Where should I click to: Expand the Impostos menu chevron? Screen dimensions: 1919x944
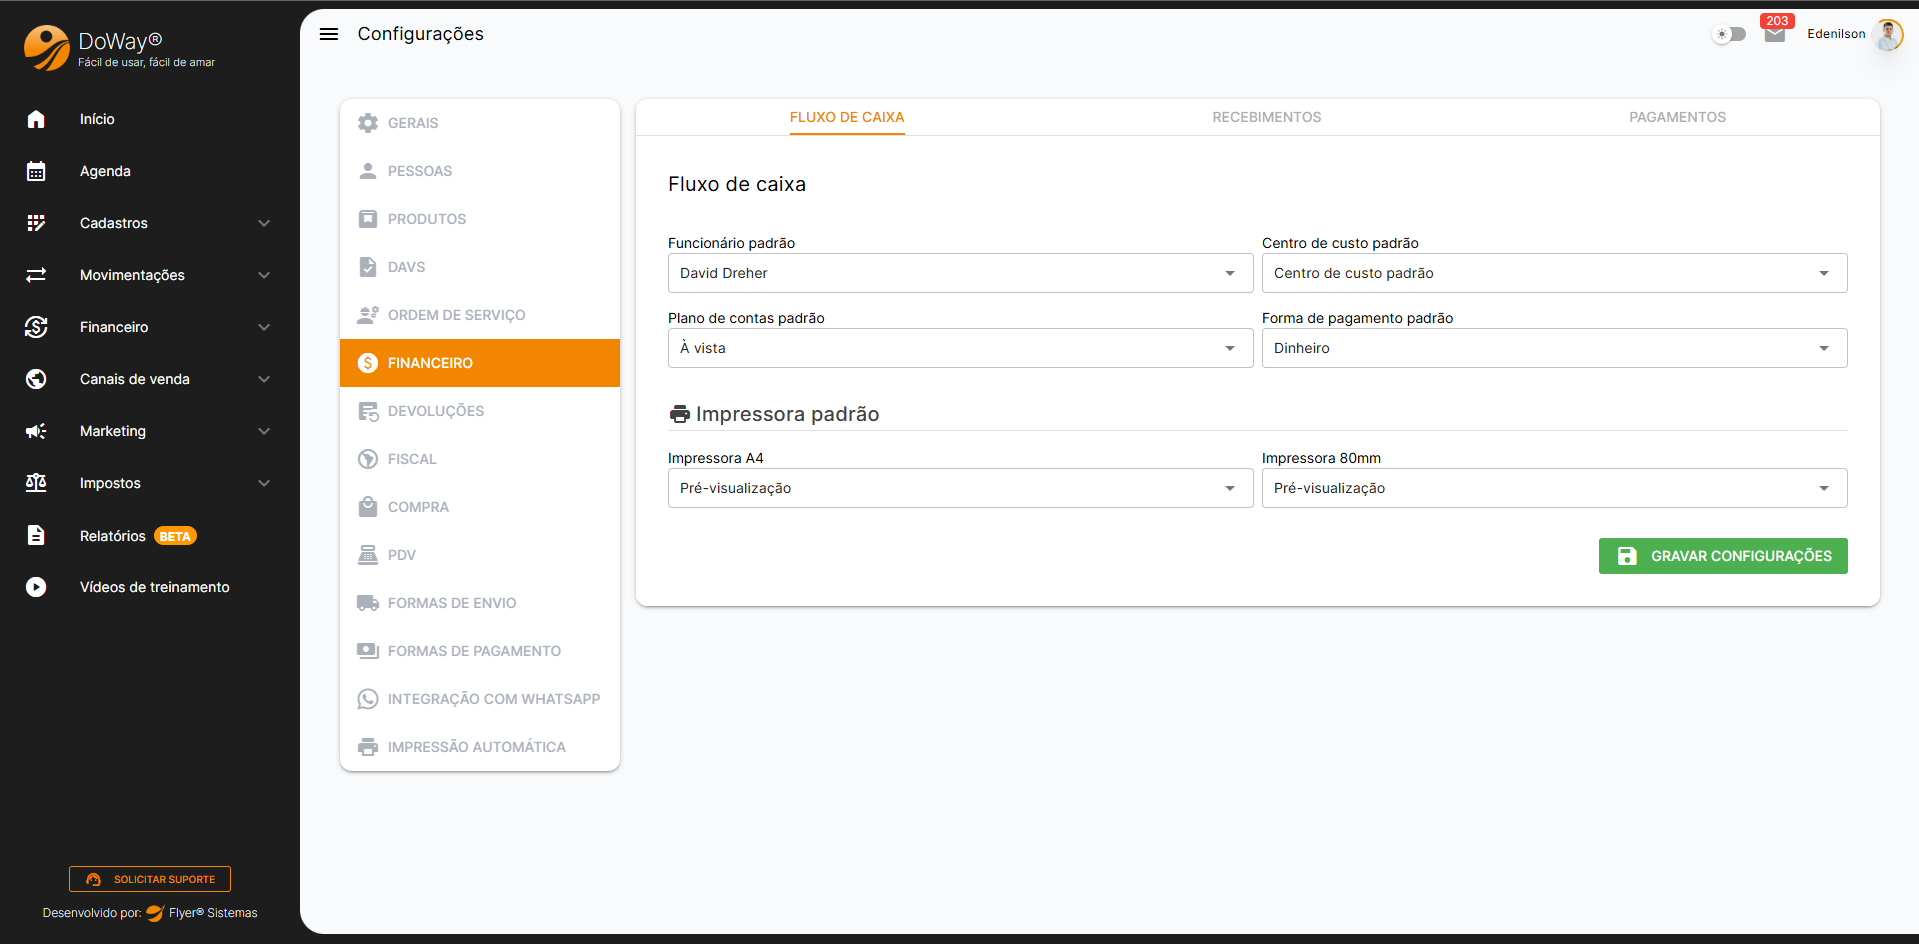[x=264, y=483]
